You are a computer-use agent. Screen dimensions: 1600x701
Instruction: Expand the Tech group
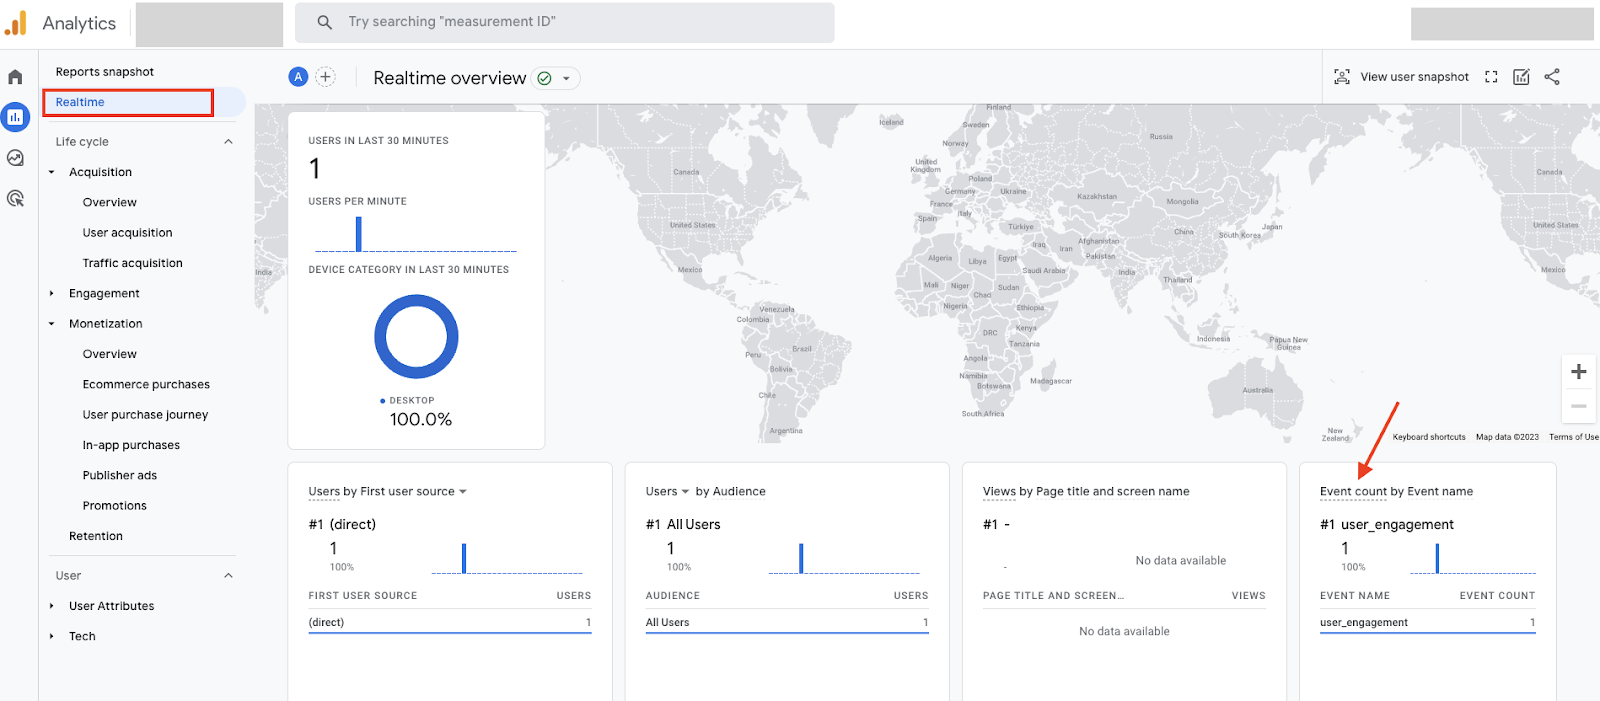(52, 636)
